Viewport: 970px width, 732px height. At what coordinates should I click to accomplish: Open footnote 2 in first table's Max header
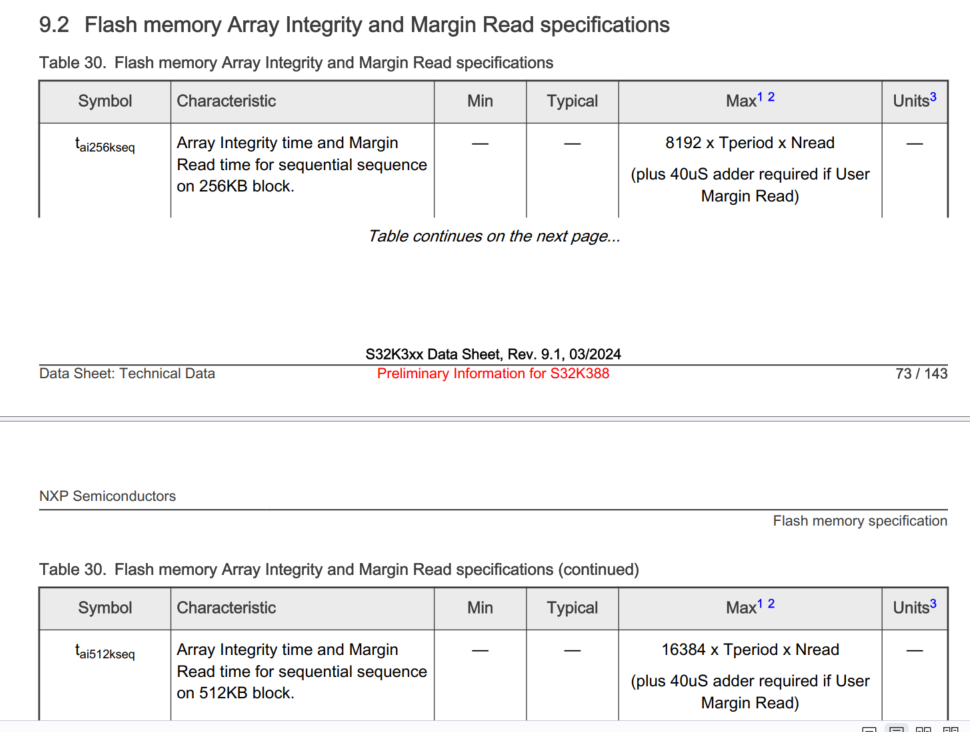point(771,97)
